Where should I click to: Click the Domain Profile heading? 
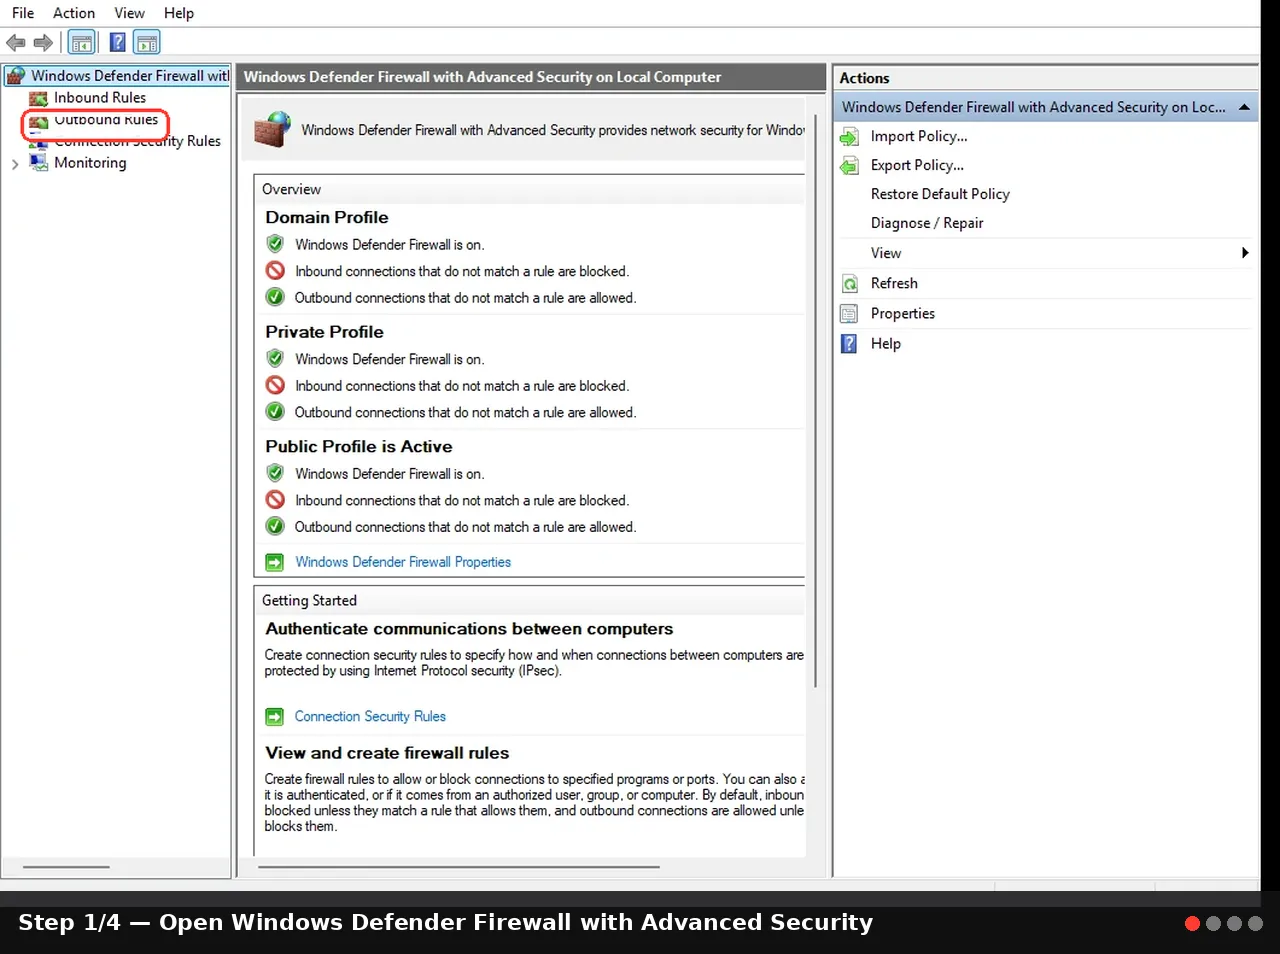[x=327, y=217]
